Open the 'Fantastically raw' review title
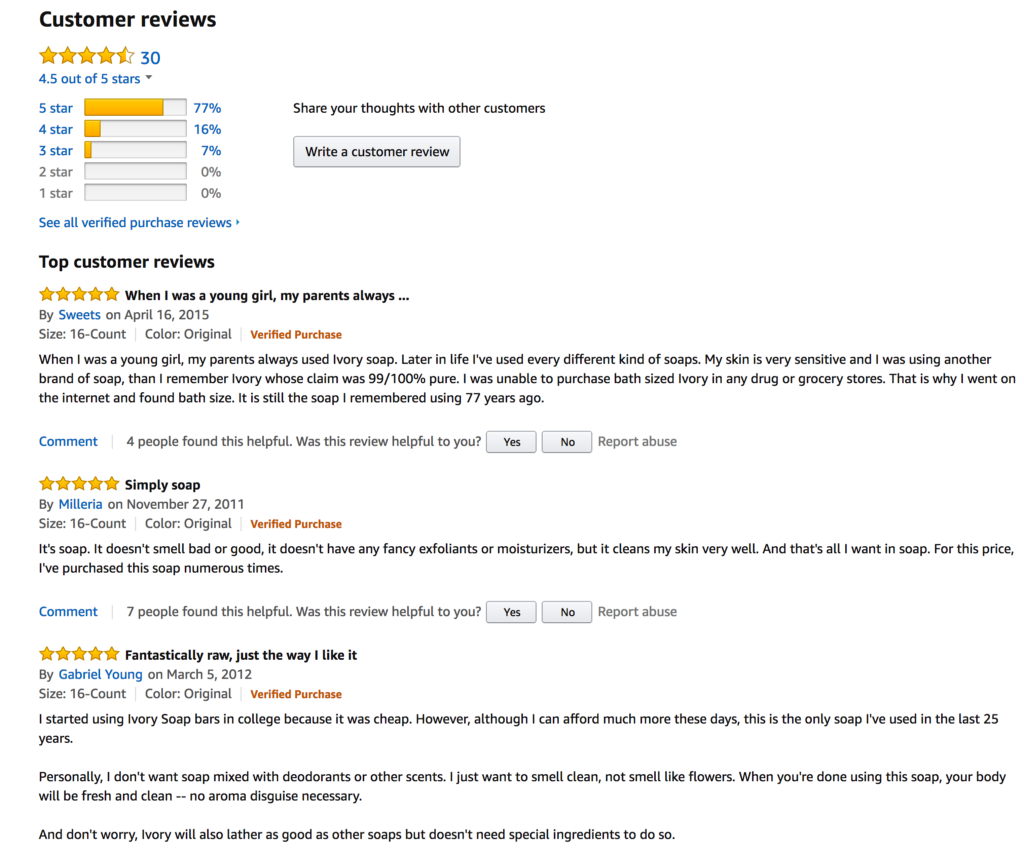1024x857 pixels. pos(240,655)
